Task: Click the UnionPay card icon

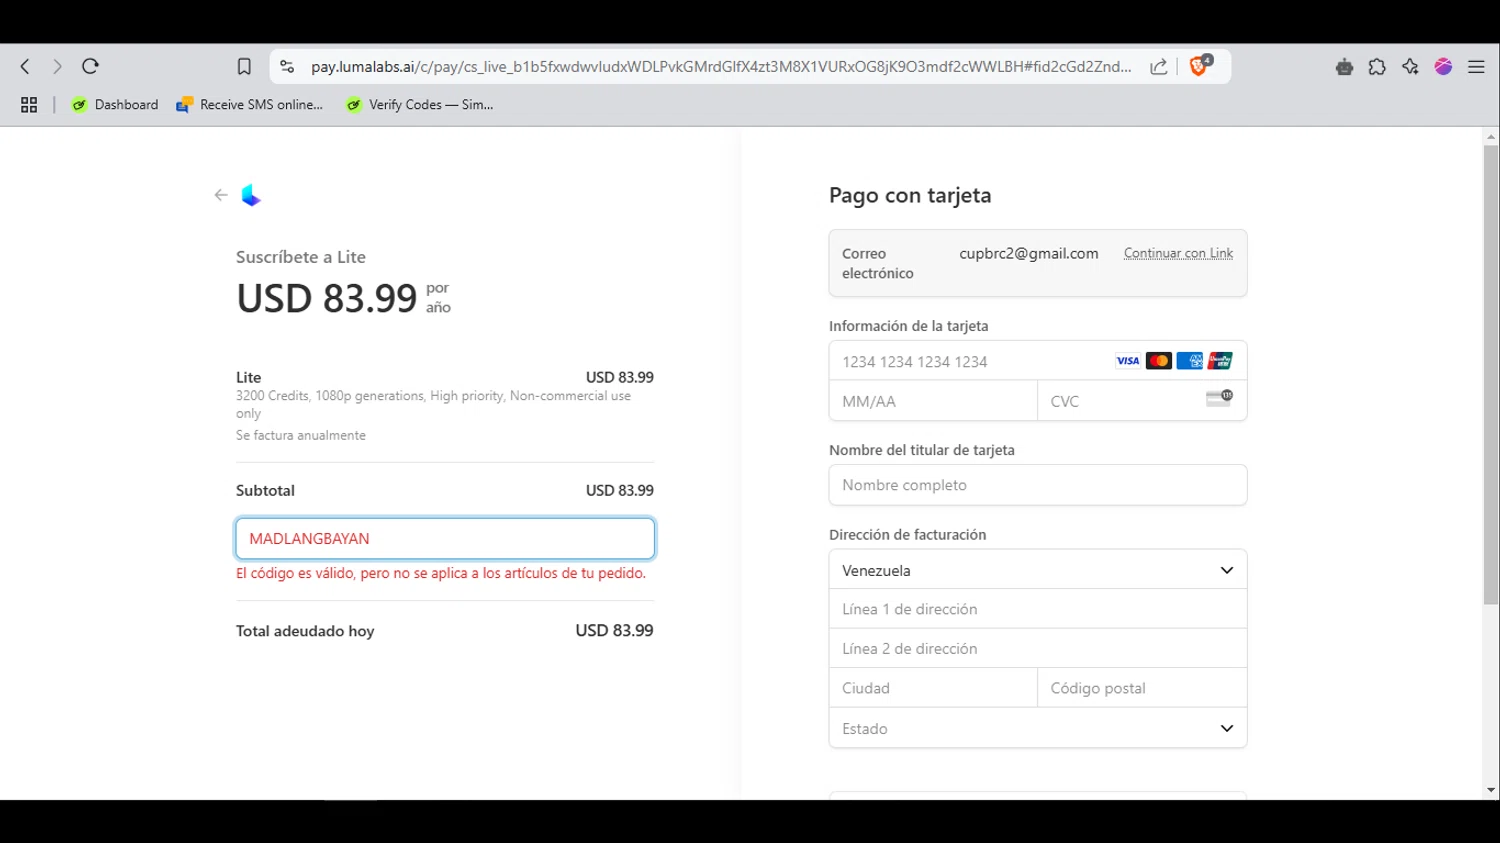Action: click(1220, 361)
